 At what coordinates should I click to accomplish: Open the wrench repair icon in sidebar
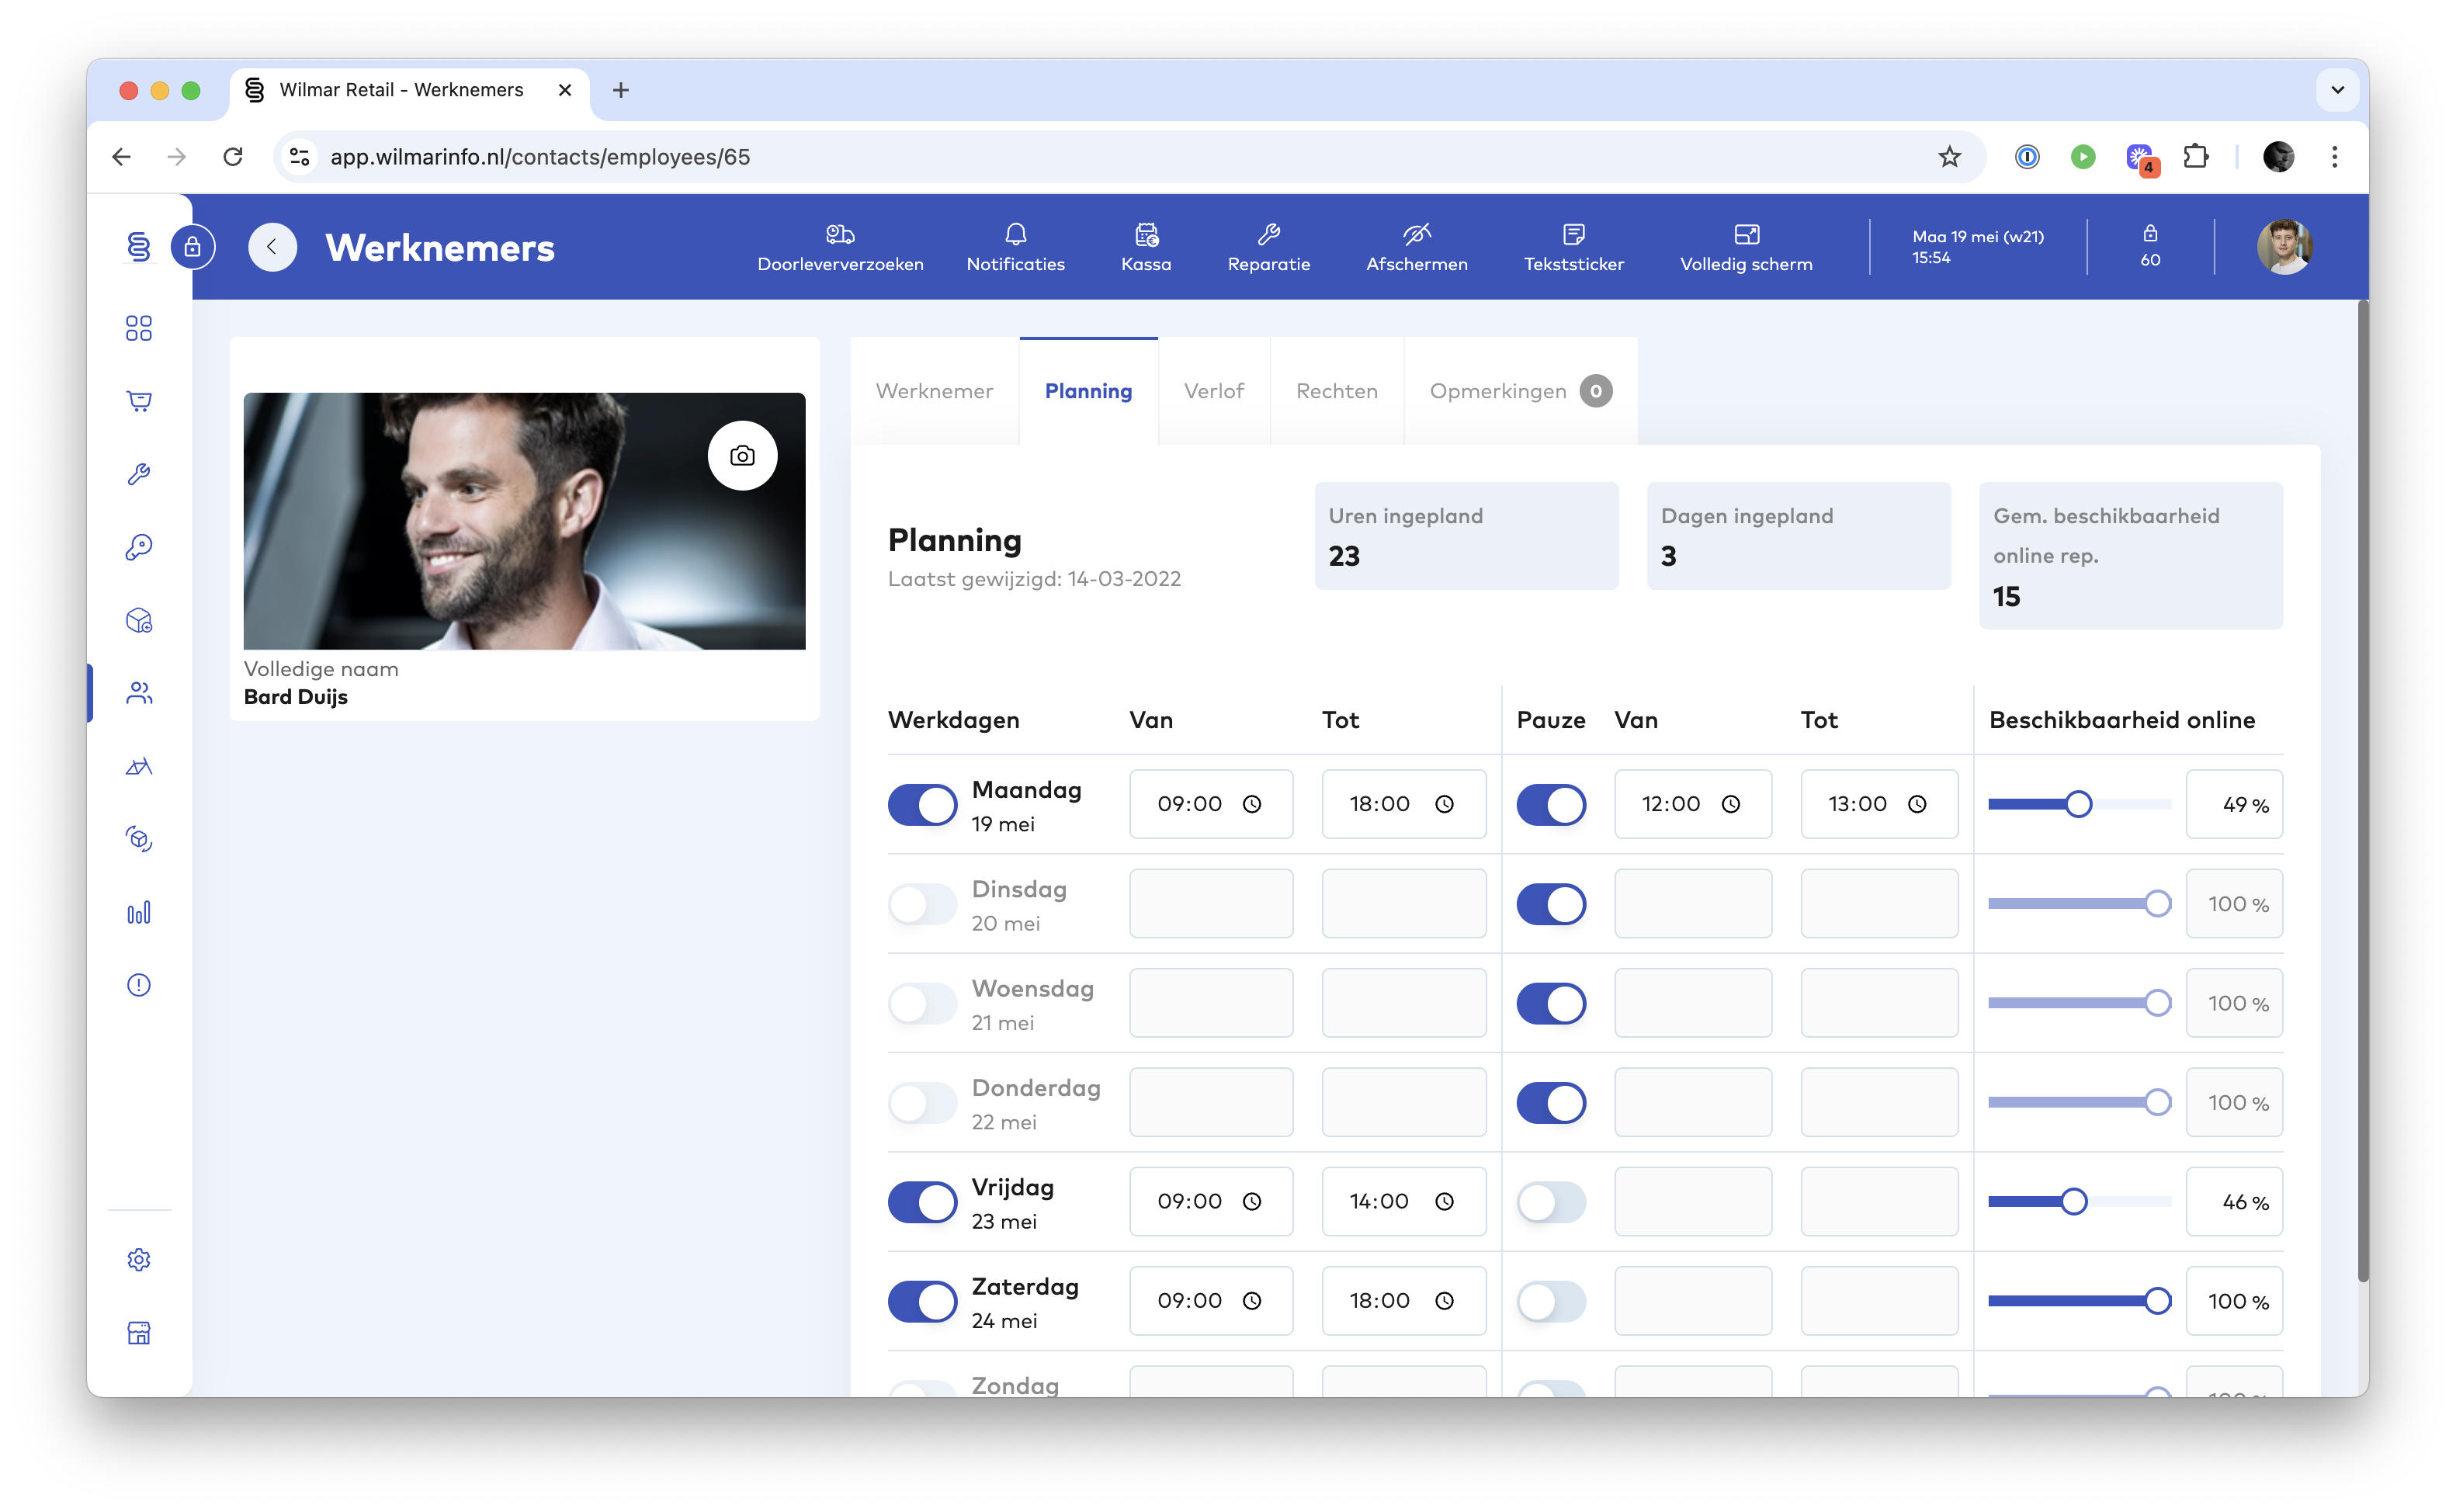(x=139, y=474)
